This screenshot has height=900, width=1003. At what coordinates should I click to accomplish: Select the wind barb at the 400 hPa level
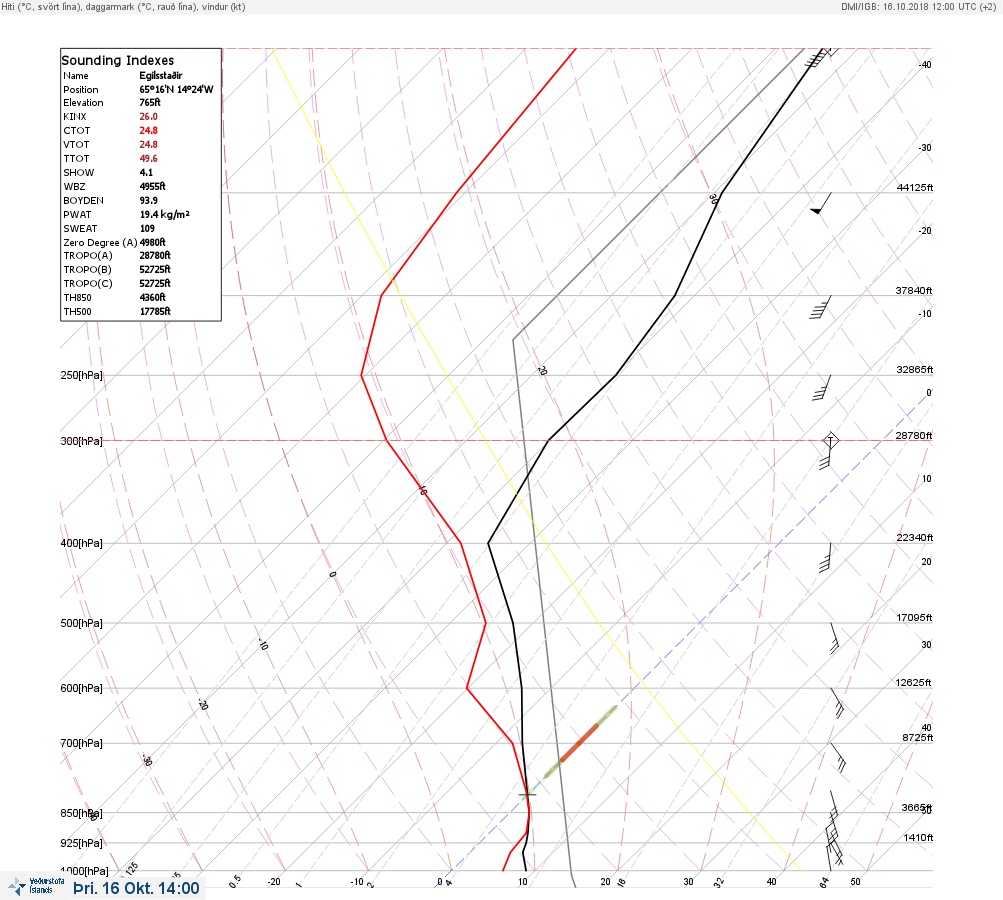click(825, 558)
